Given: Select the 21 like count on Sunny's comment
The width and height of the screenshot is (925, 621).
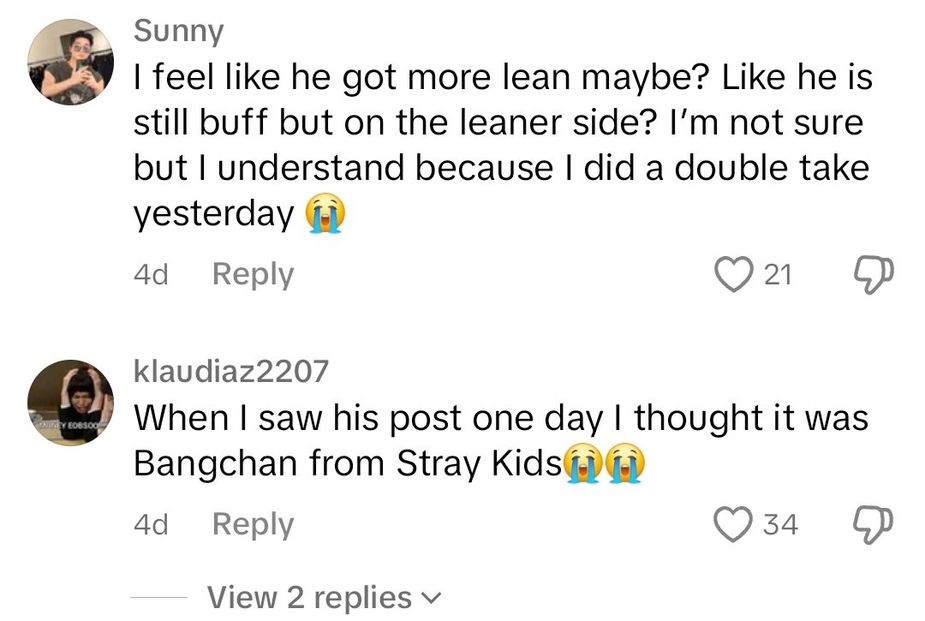Looking at the screenshot, I should coord(779,274).
